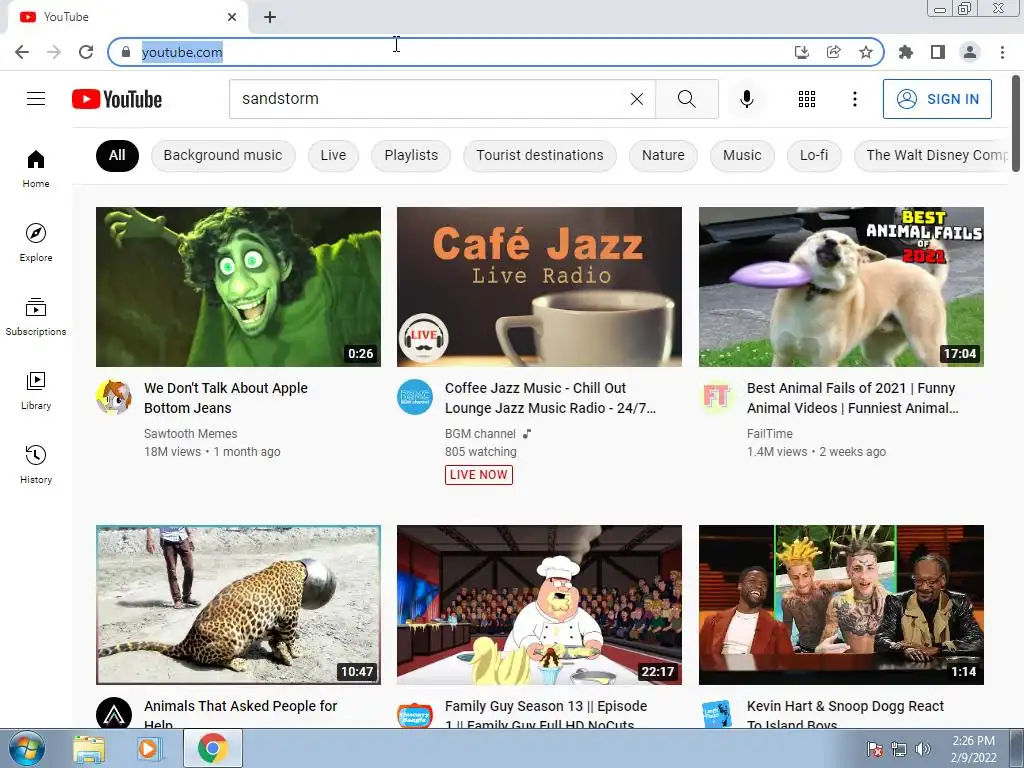Click the page vertical scrollbar

coord(1016,124)
